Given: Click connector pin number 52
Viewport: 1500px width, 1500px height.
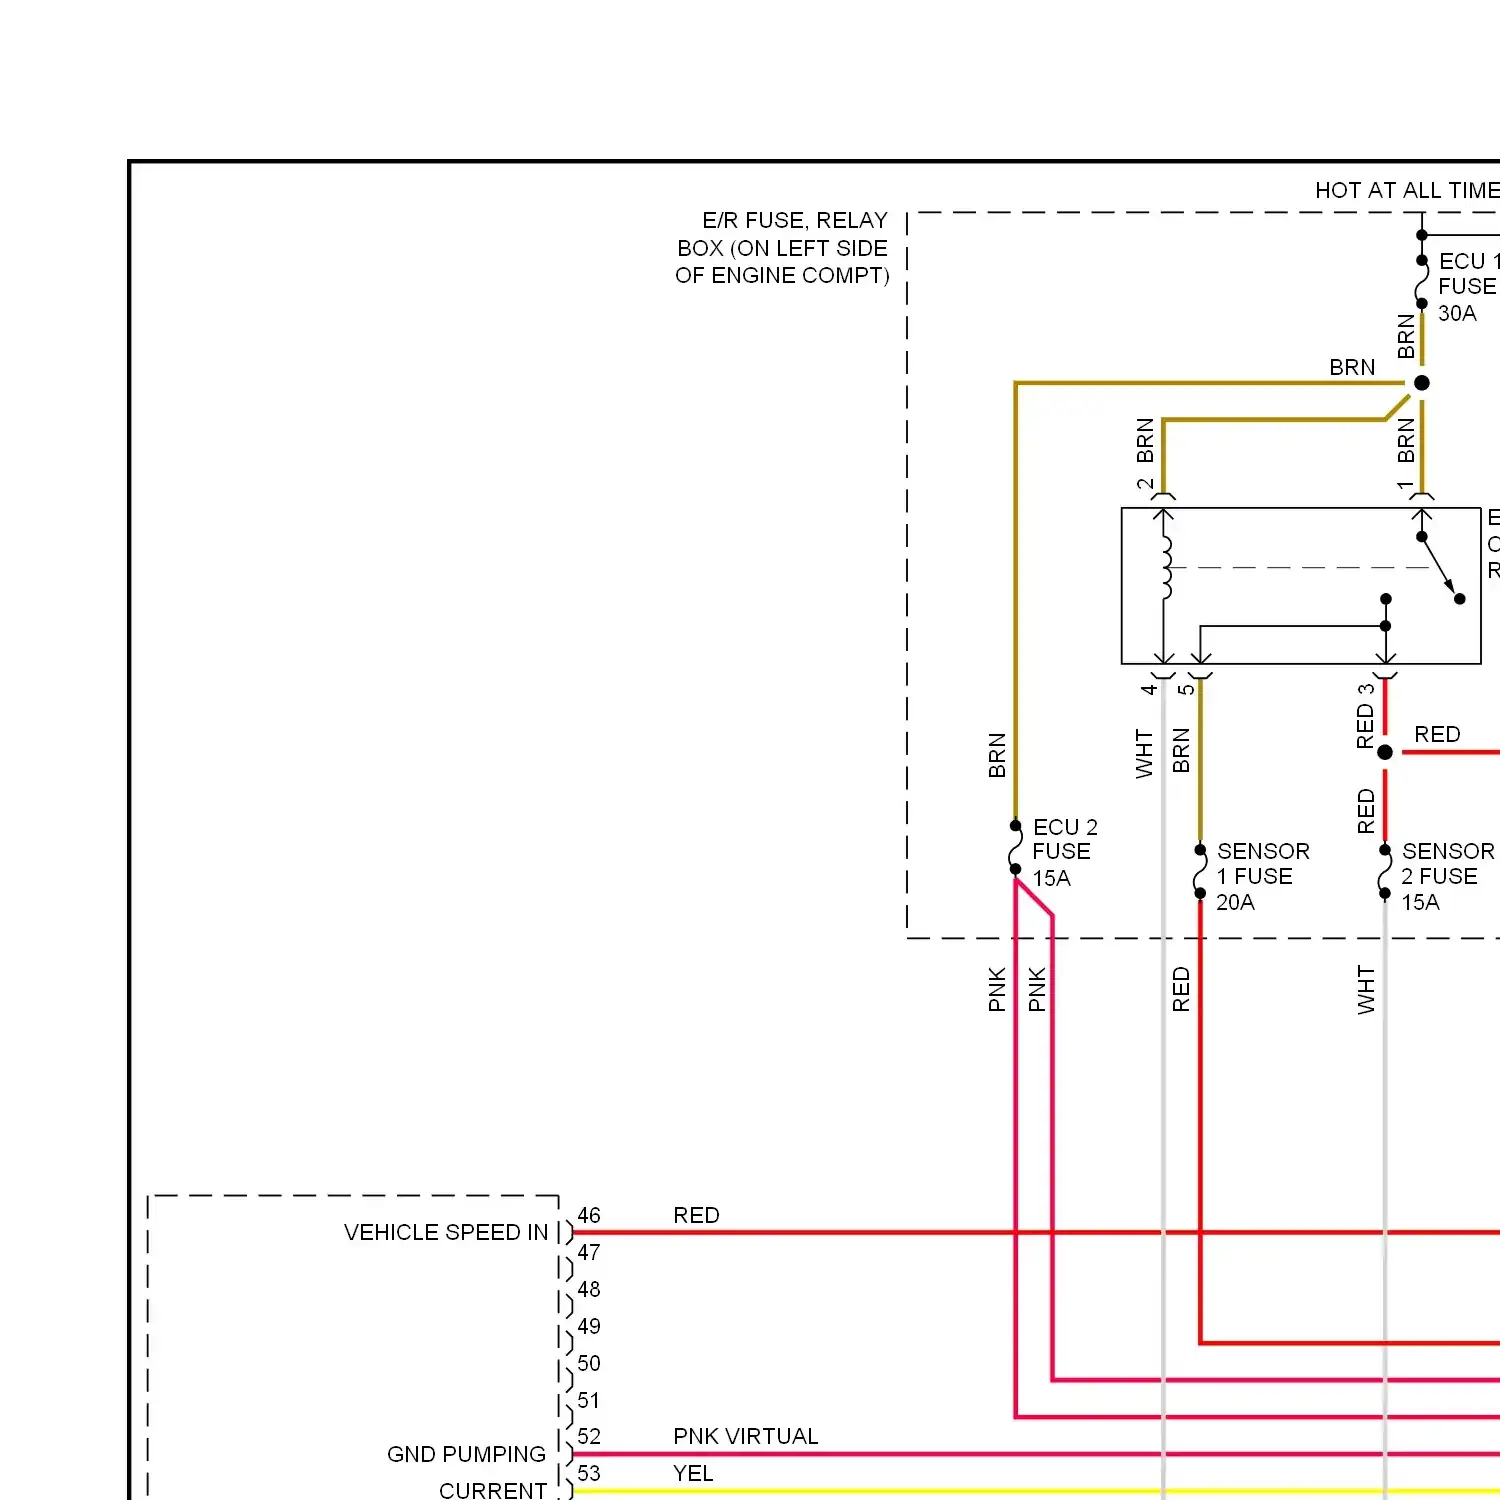Looking at the screenshot, I should [589, 1436].
